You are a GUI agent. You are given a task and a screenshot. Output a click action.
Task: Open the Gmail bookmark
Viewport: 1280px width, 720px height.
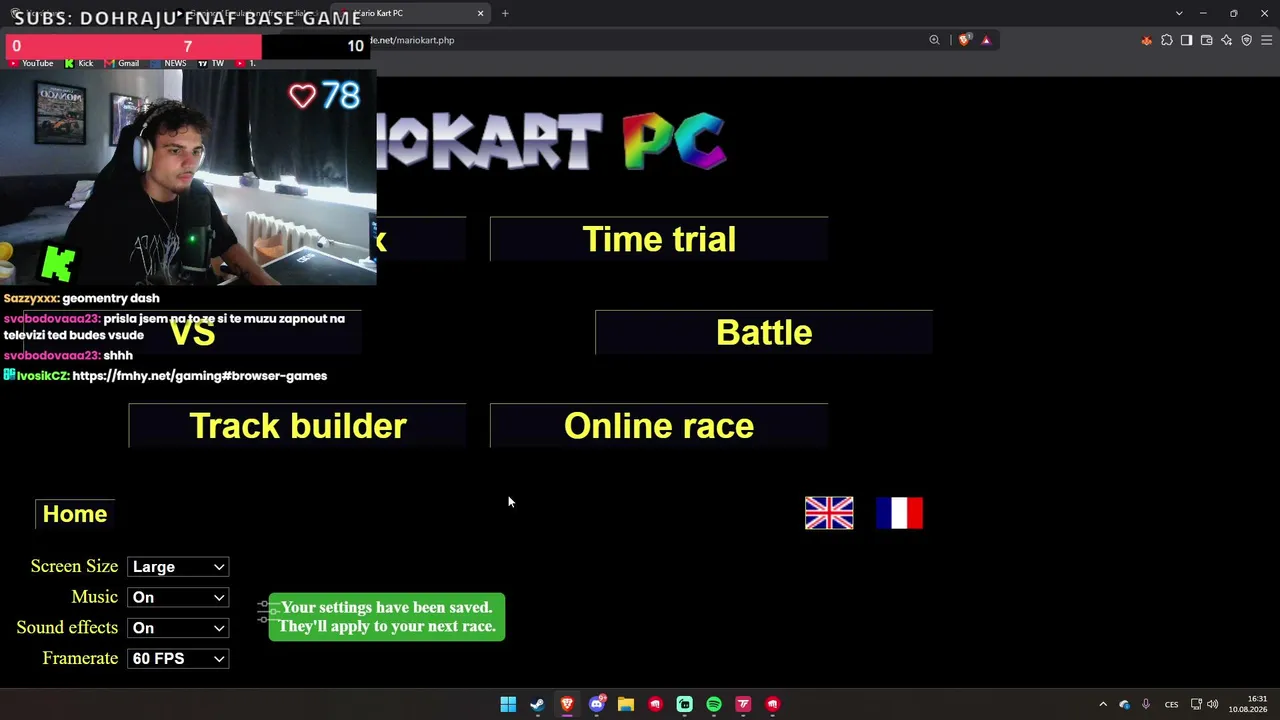pos(122,63)
